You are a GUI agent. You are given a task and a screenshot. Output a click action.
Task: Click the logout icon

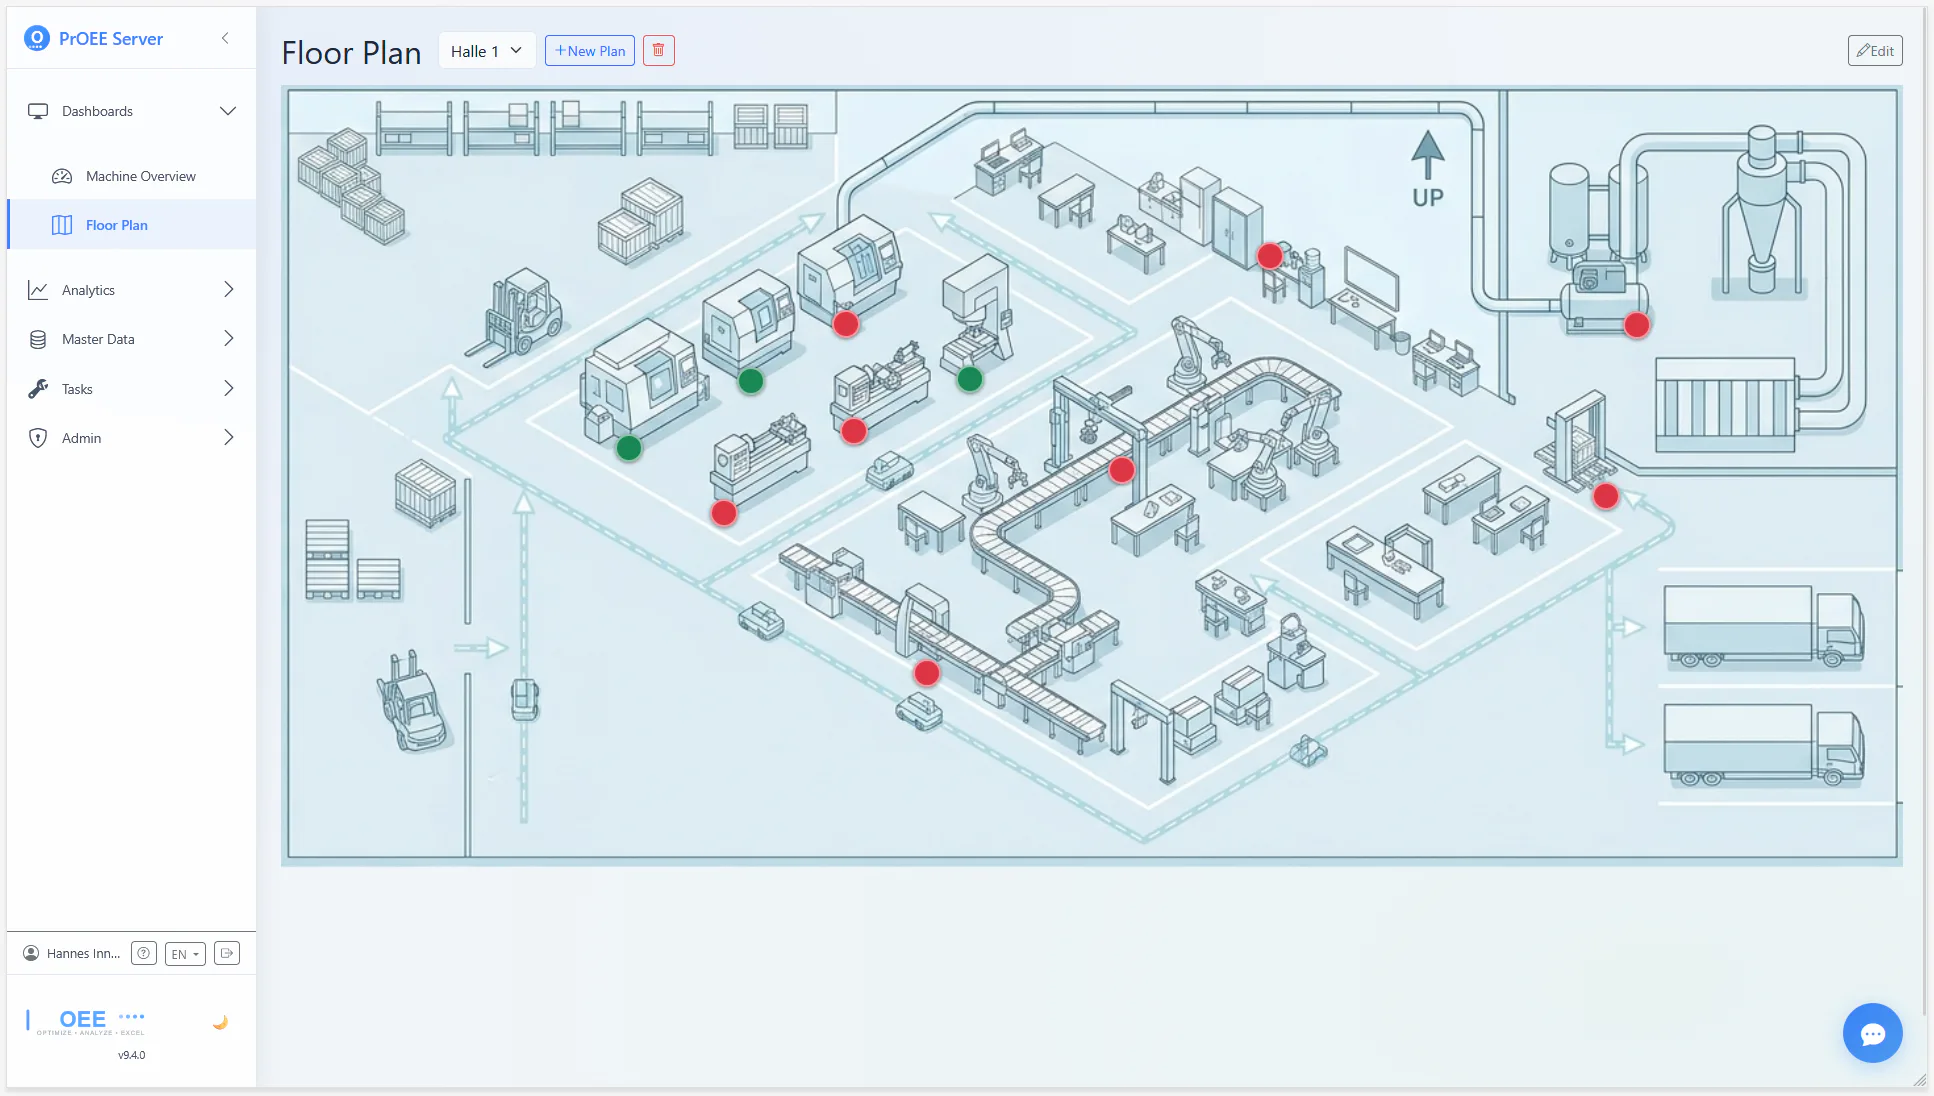point(227,953)
